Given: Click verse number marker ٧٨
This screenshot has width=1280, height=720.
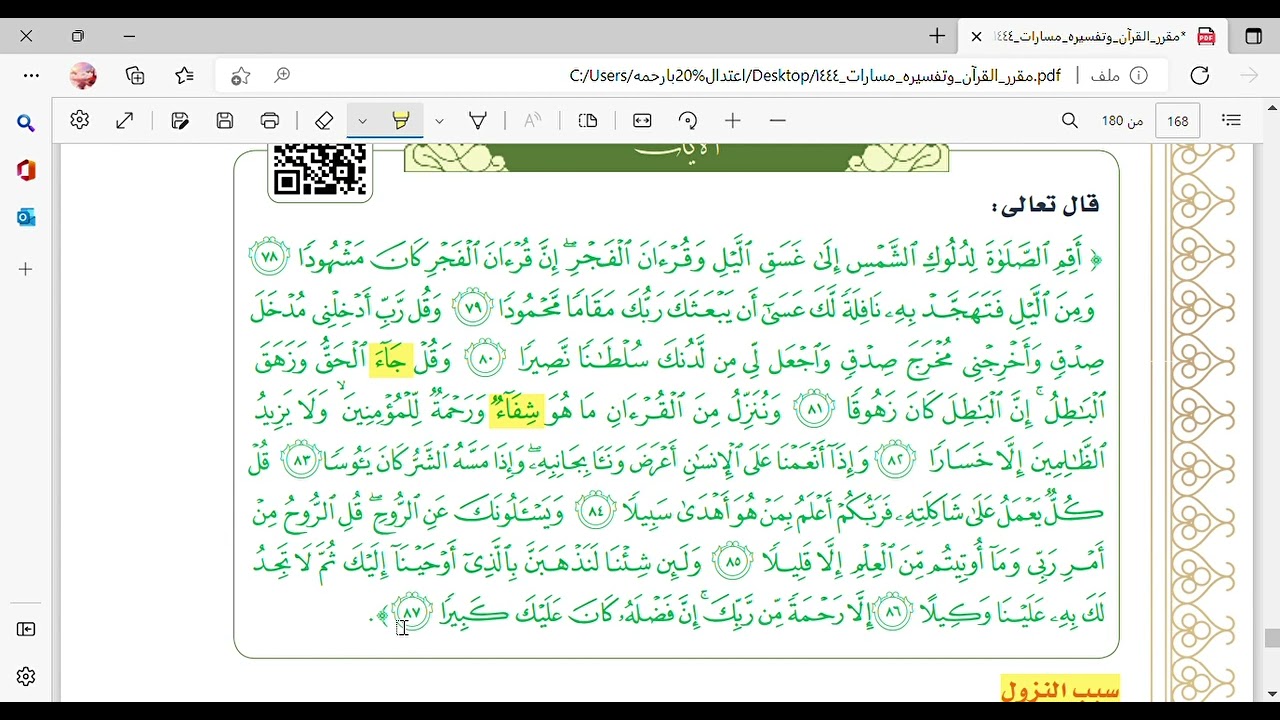Looking at the screenshot, I should 269,257.
